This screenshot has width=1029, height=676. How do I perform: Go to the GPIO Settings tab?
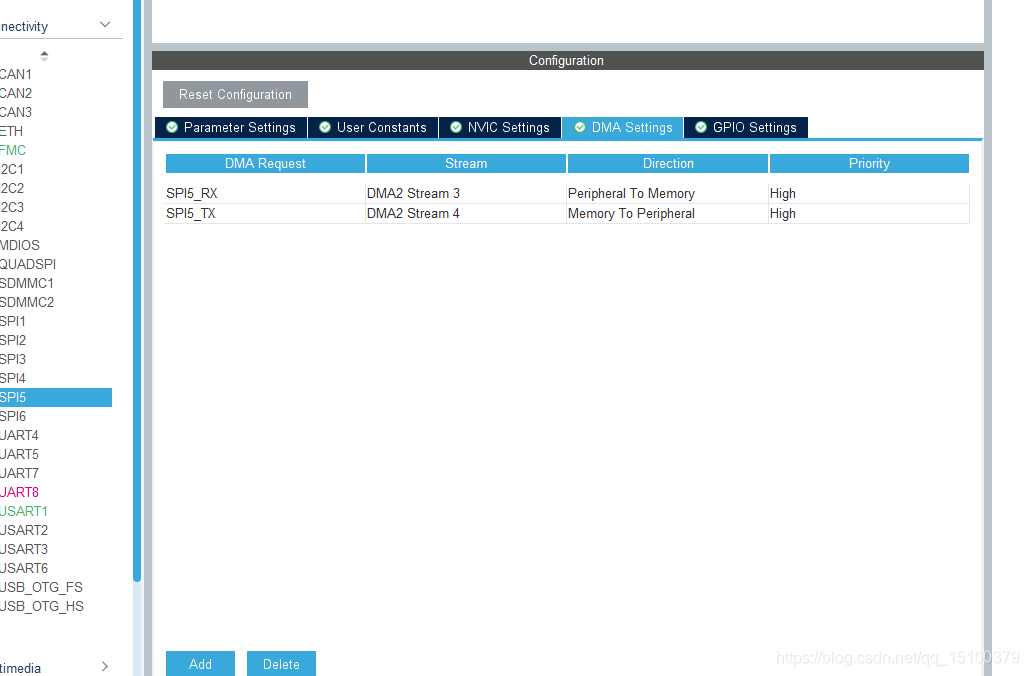pyautogui.click(x=746, y=127)
